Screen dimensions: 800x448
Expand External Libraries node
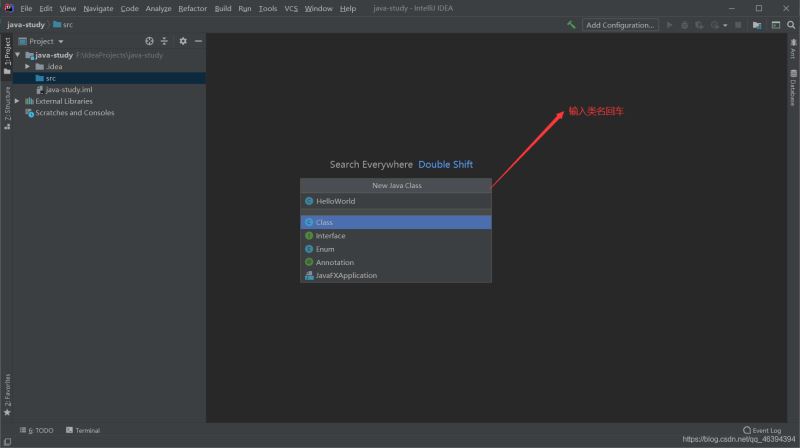pos(17,101)
